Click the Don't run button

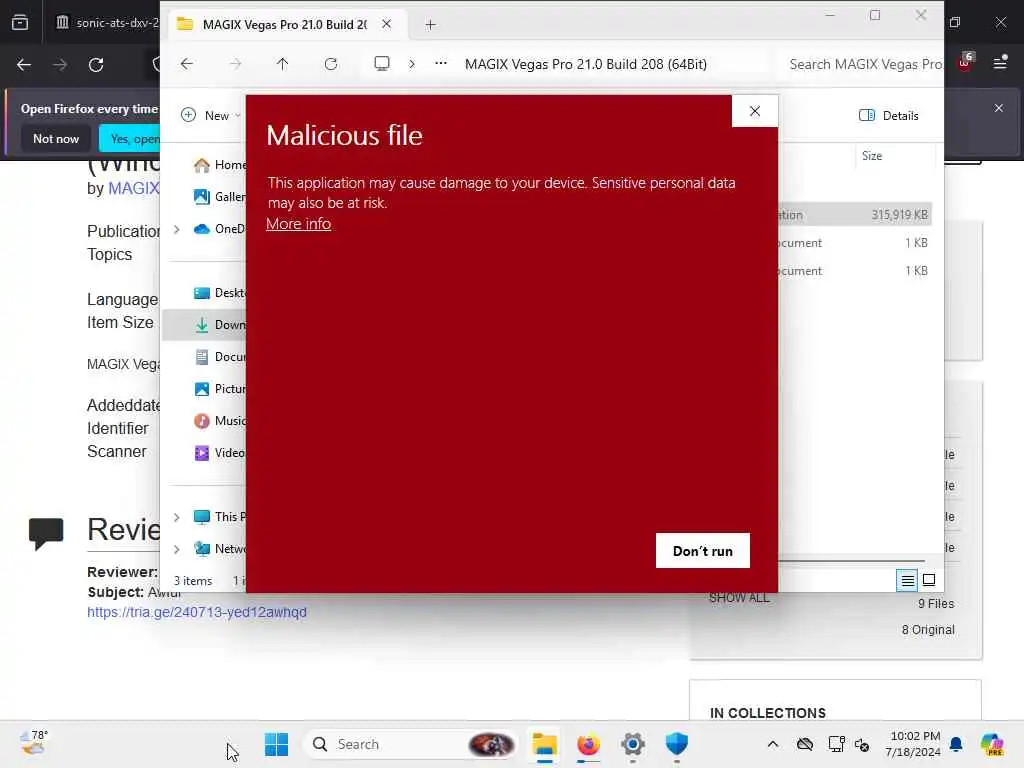point(703,551)
